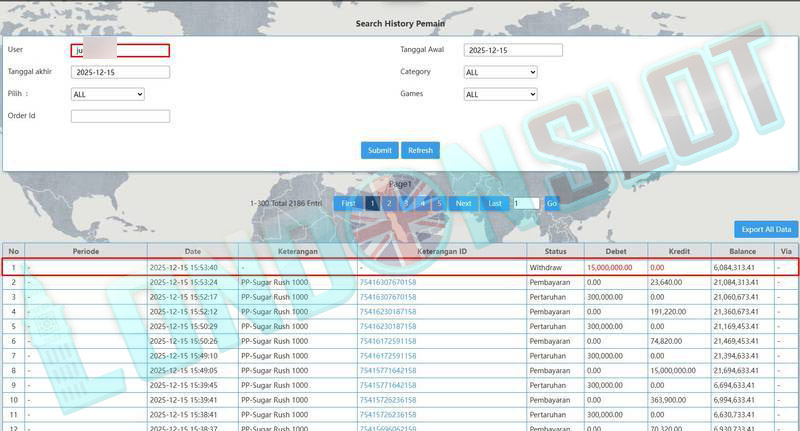This screenshot has width=800, height=431.
Task: Jump to pagination page 5
Action: tap(437, 203)
